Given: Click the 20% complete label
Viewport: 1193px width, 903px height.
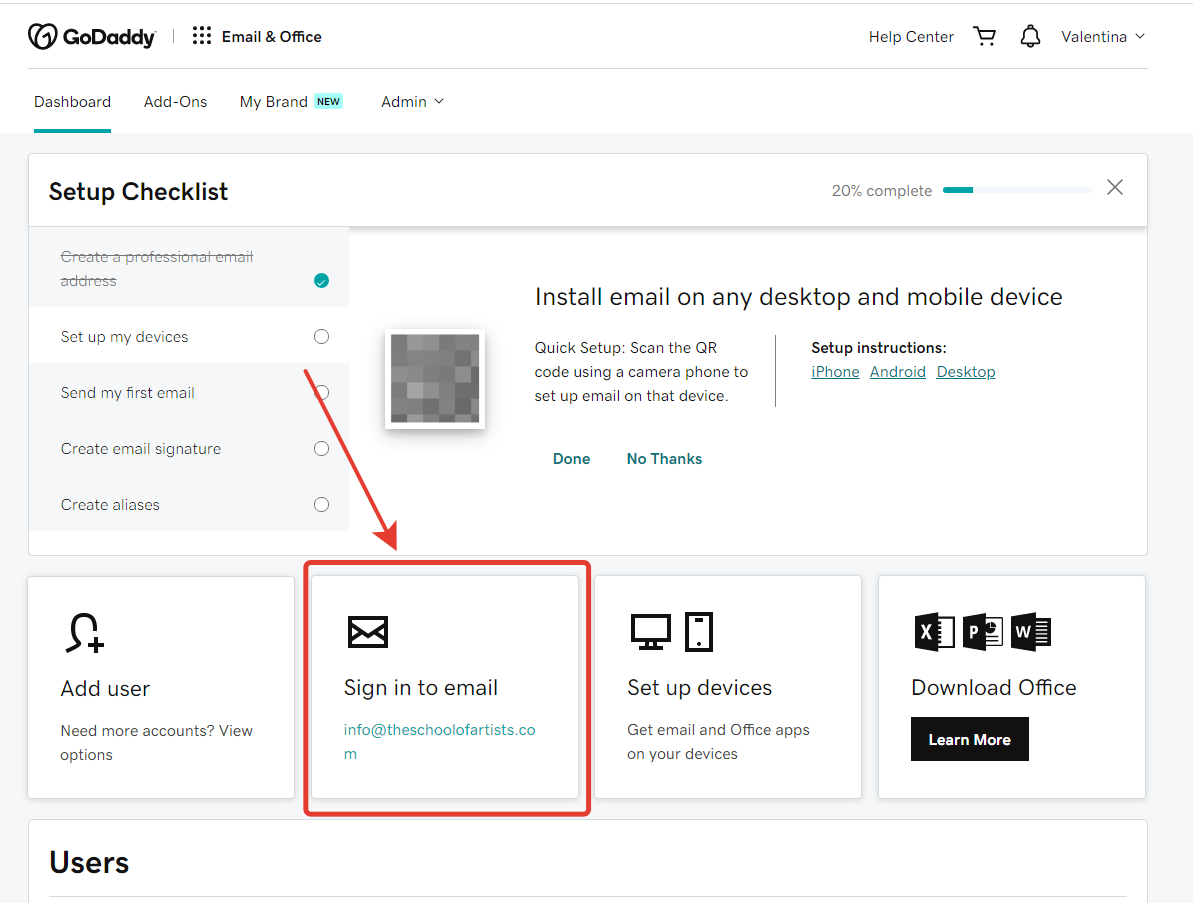Looking at the screenshot, I should coord(881,191).
